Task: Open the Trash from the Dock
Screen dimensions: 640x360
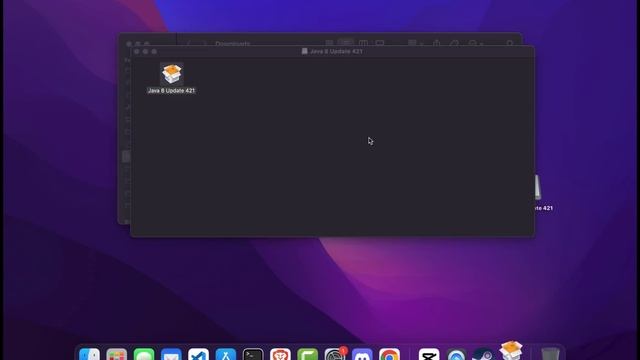Action: 550,353
